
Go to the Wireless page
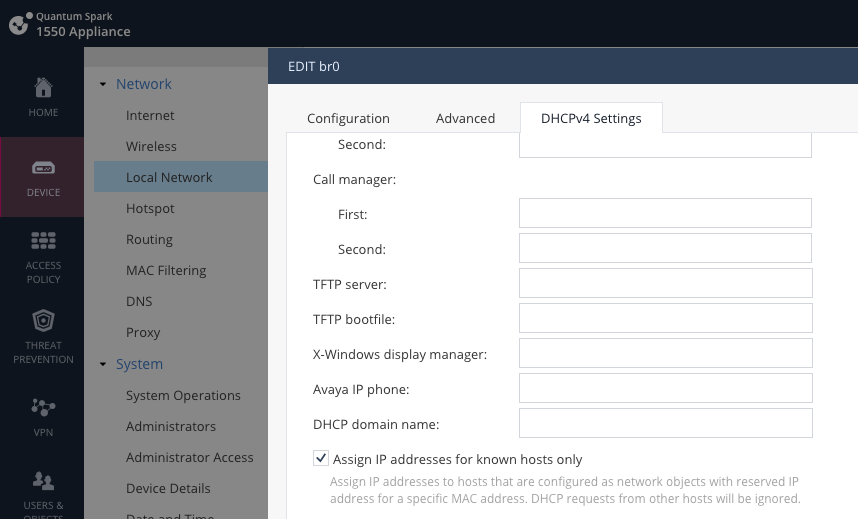click(151, 146)
